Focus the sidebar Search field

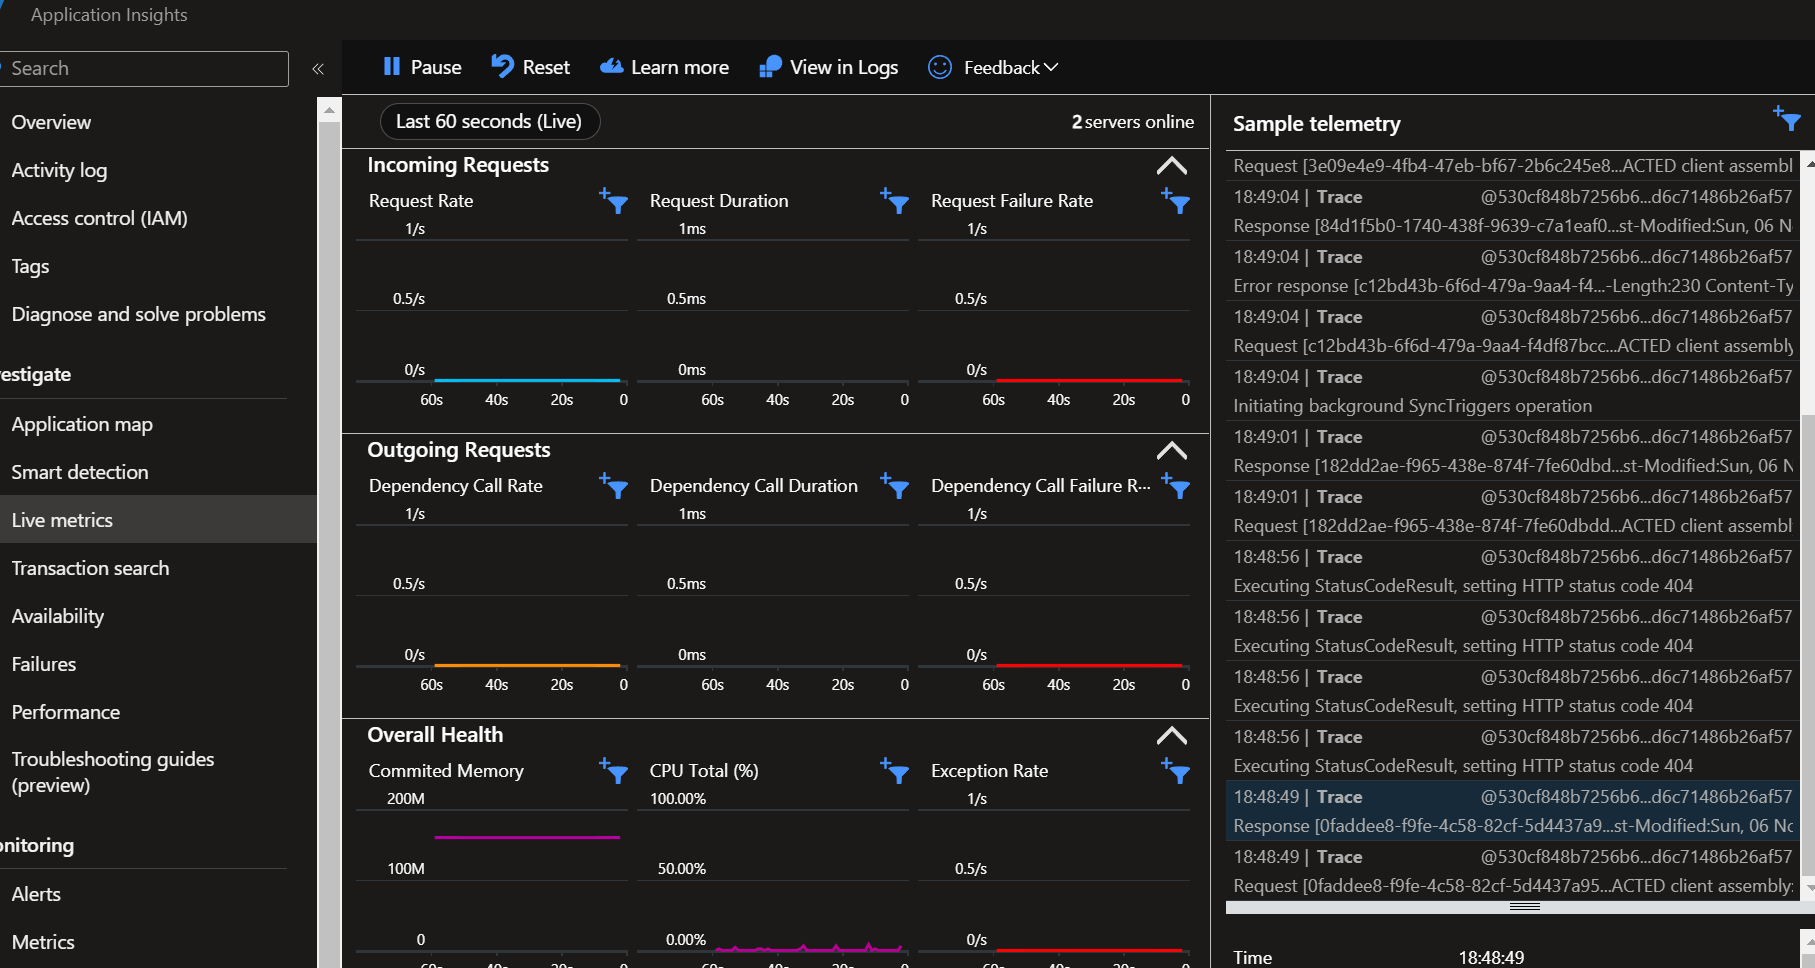pos(145,68)
